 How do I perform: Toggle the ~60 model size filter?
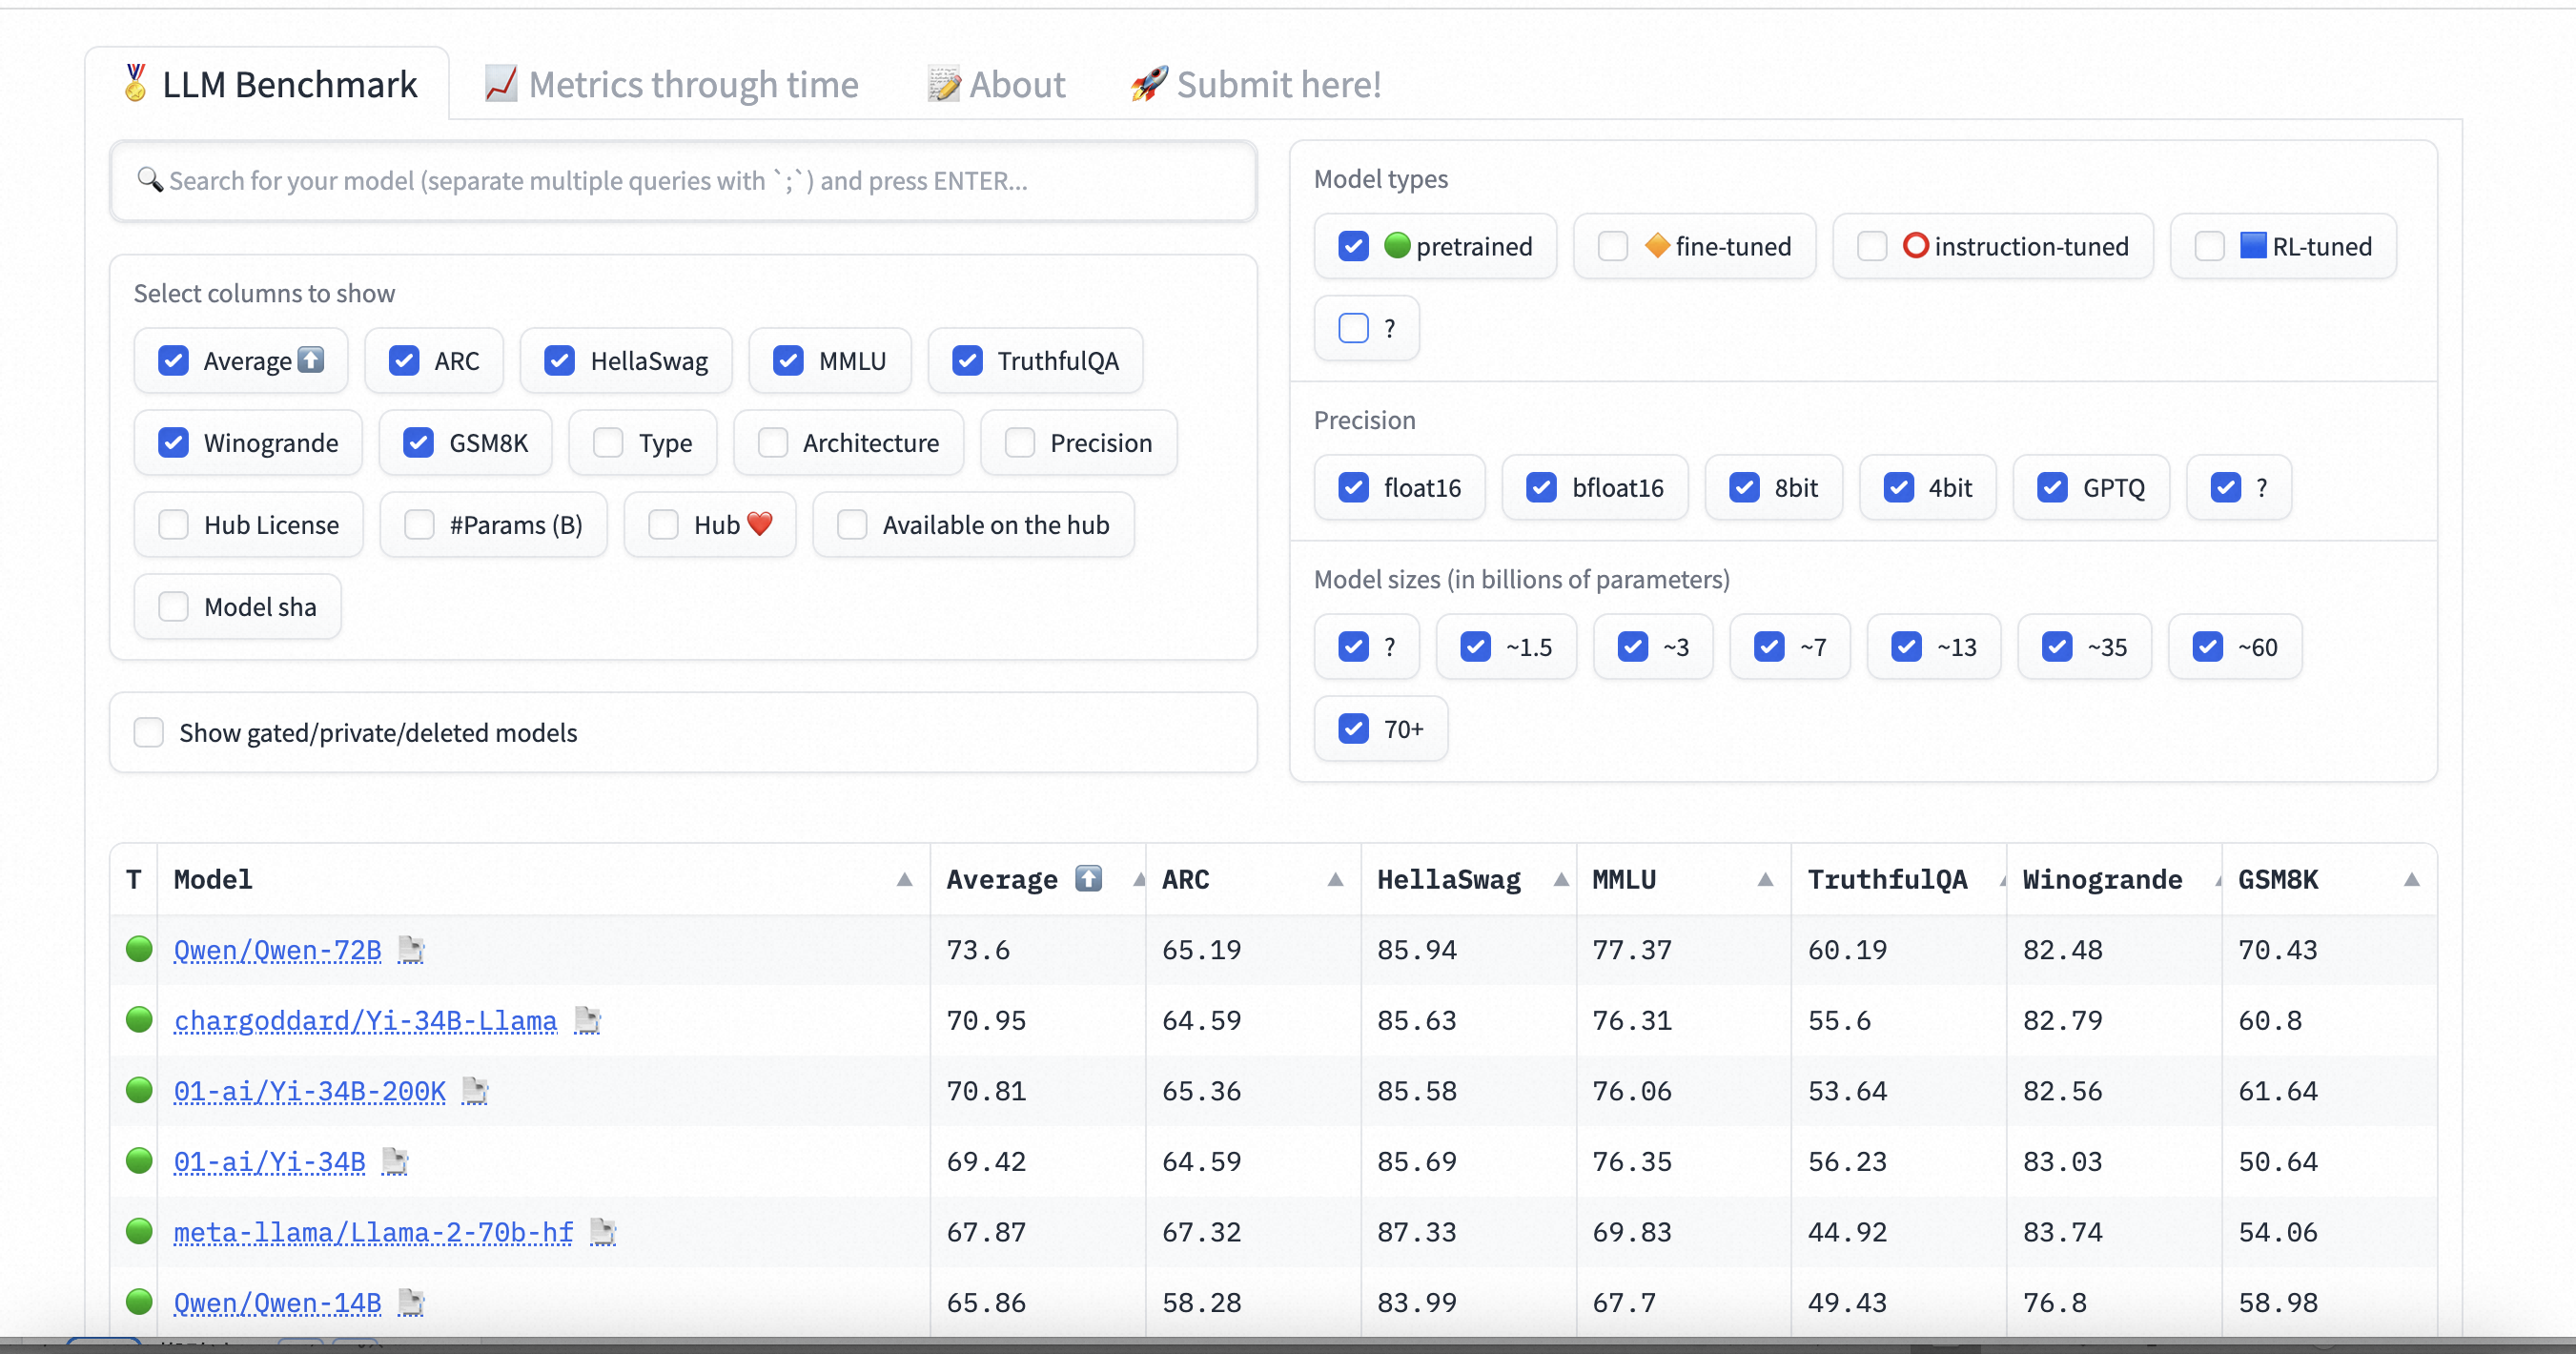coord(2207,647)
